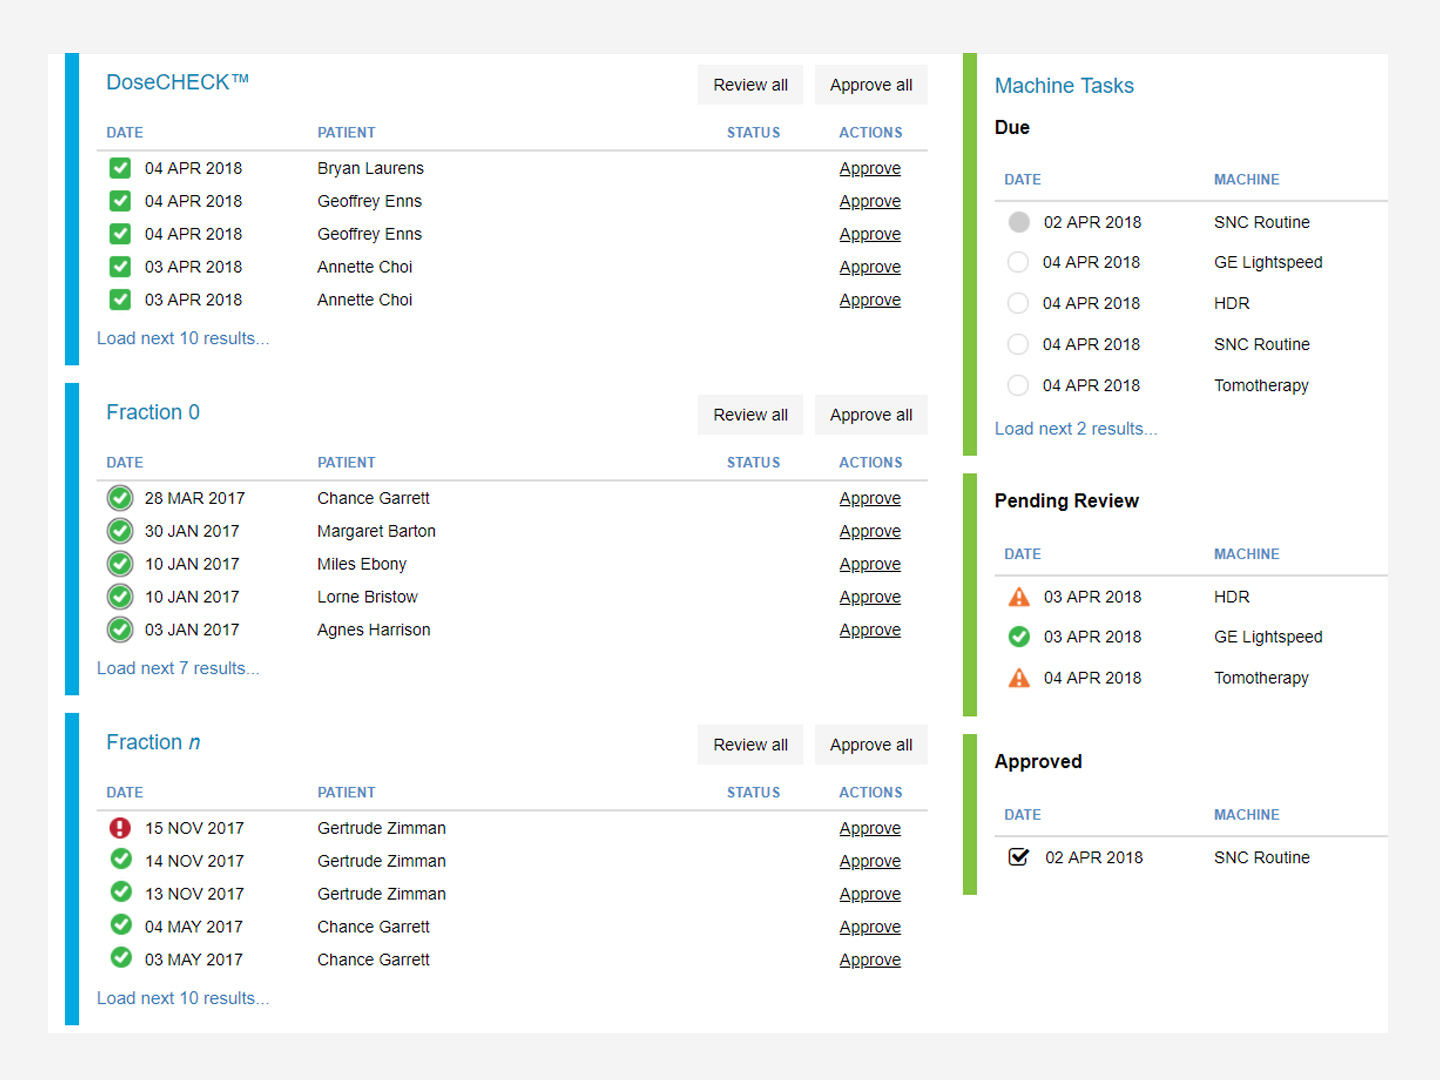Toggle checkbox for Annette Choi 03 APR first row
Screen dimensions: 1440x1080
coord(120,267)
